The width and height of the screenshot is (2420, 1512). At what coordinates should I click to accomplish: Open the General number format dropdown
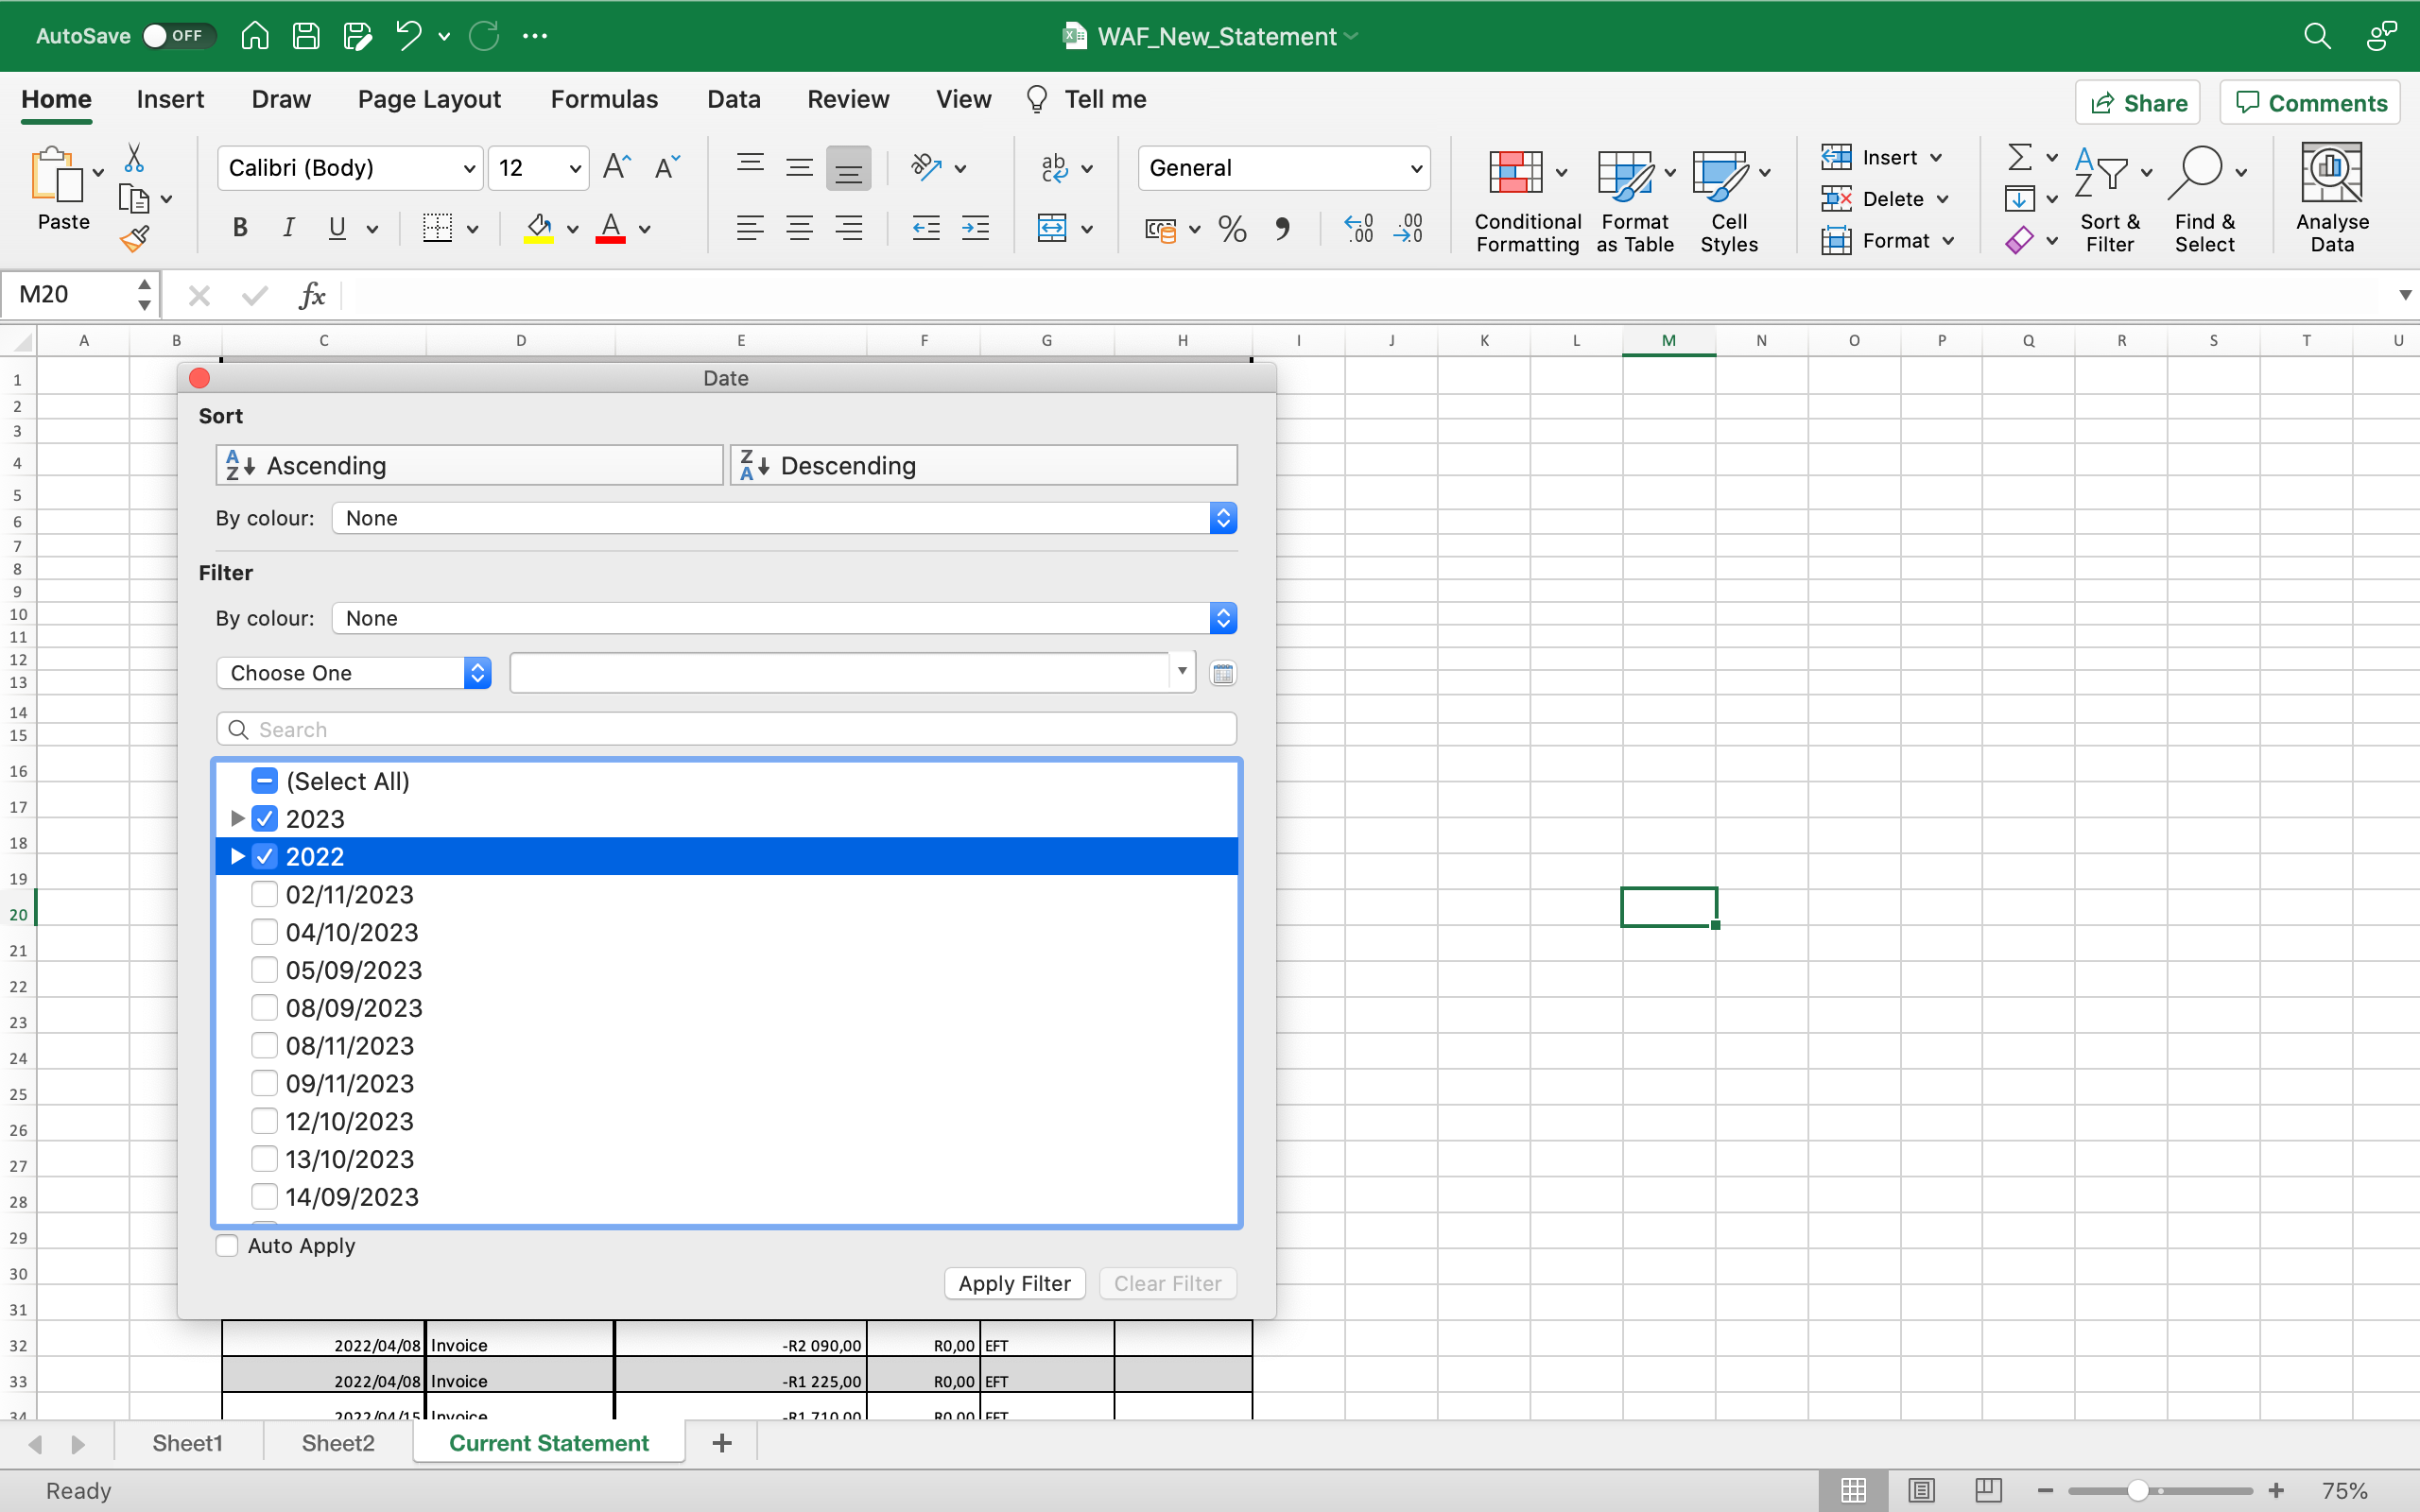pyautogui.click(x=1284, y=168)
